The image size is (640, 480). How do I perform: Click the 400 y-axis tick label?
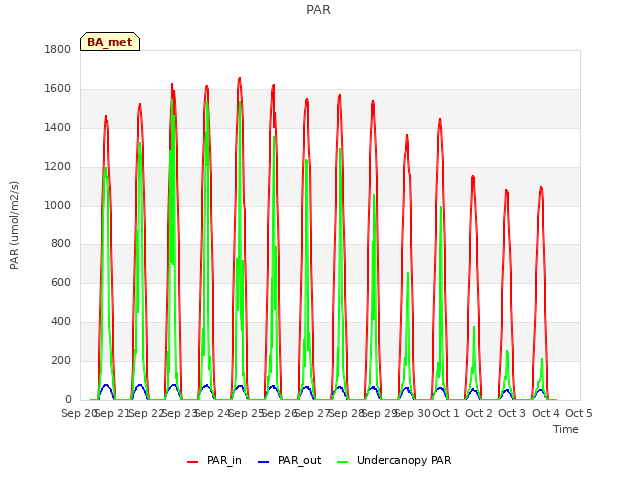pos(61,322)
